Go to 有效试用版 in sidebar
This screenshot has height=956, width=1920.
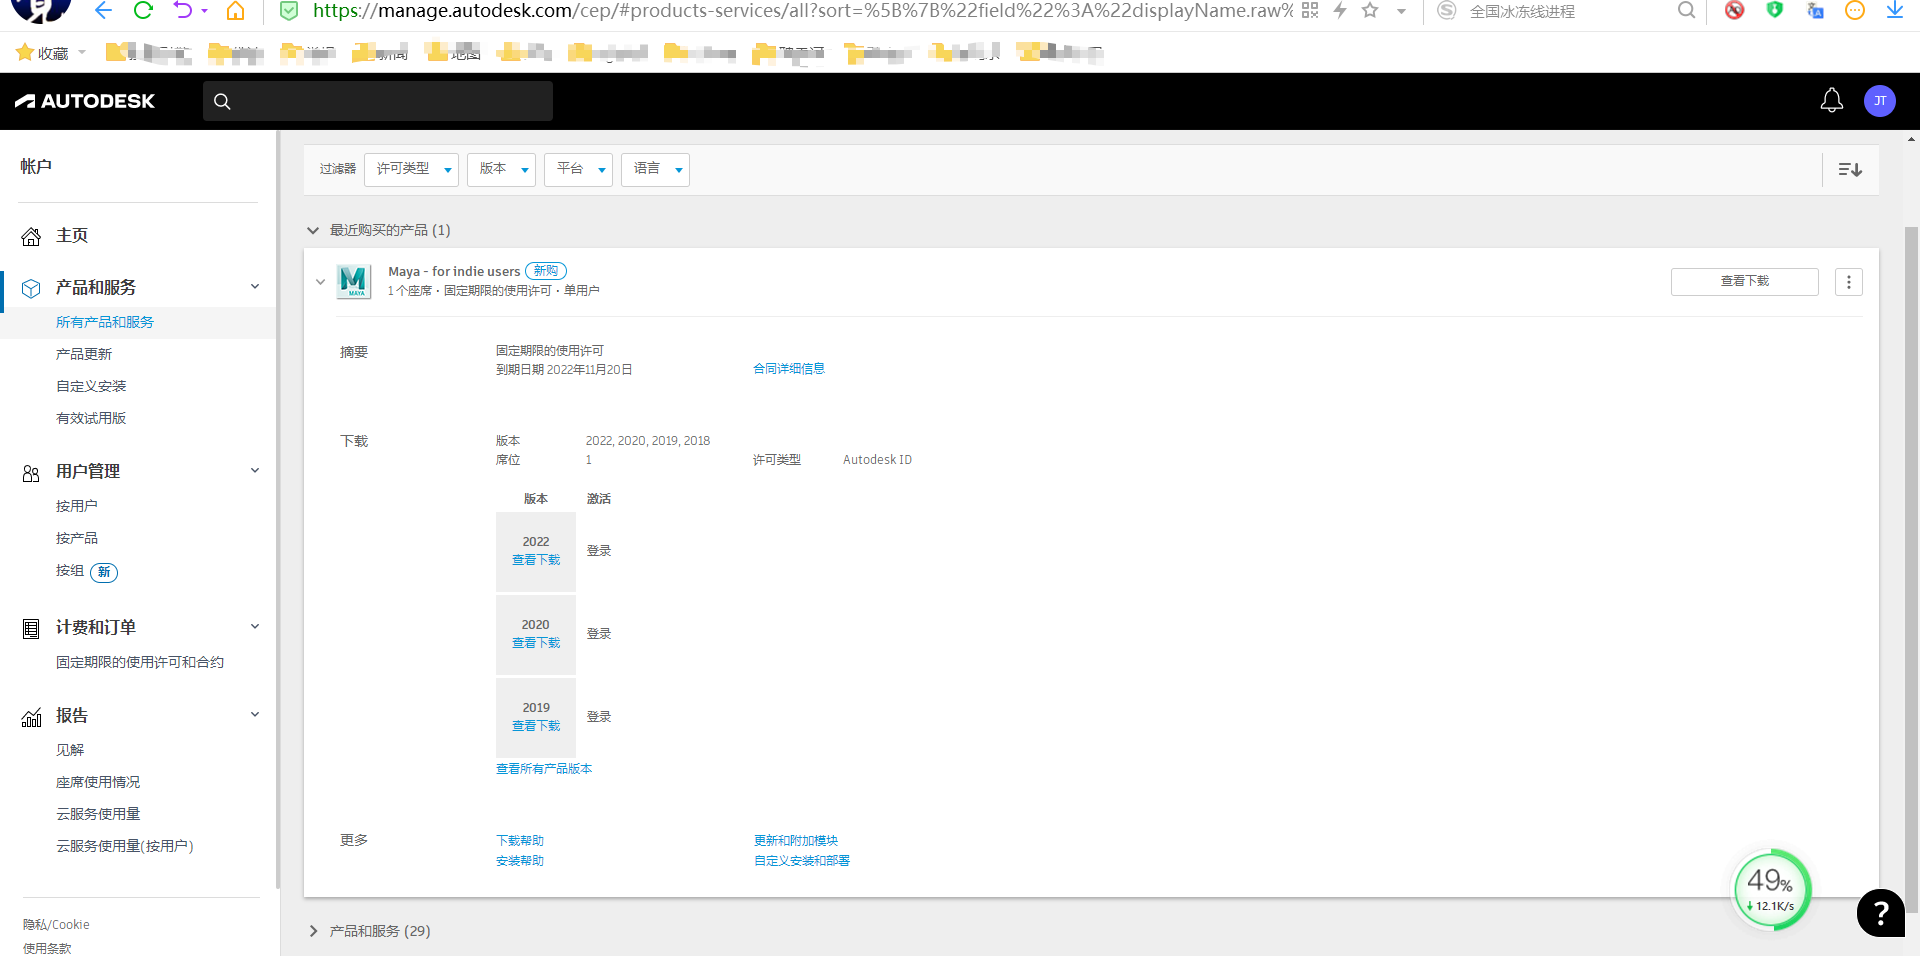(91, 418)
